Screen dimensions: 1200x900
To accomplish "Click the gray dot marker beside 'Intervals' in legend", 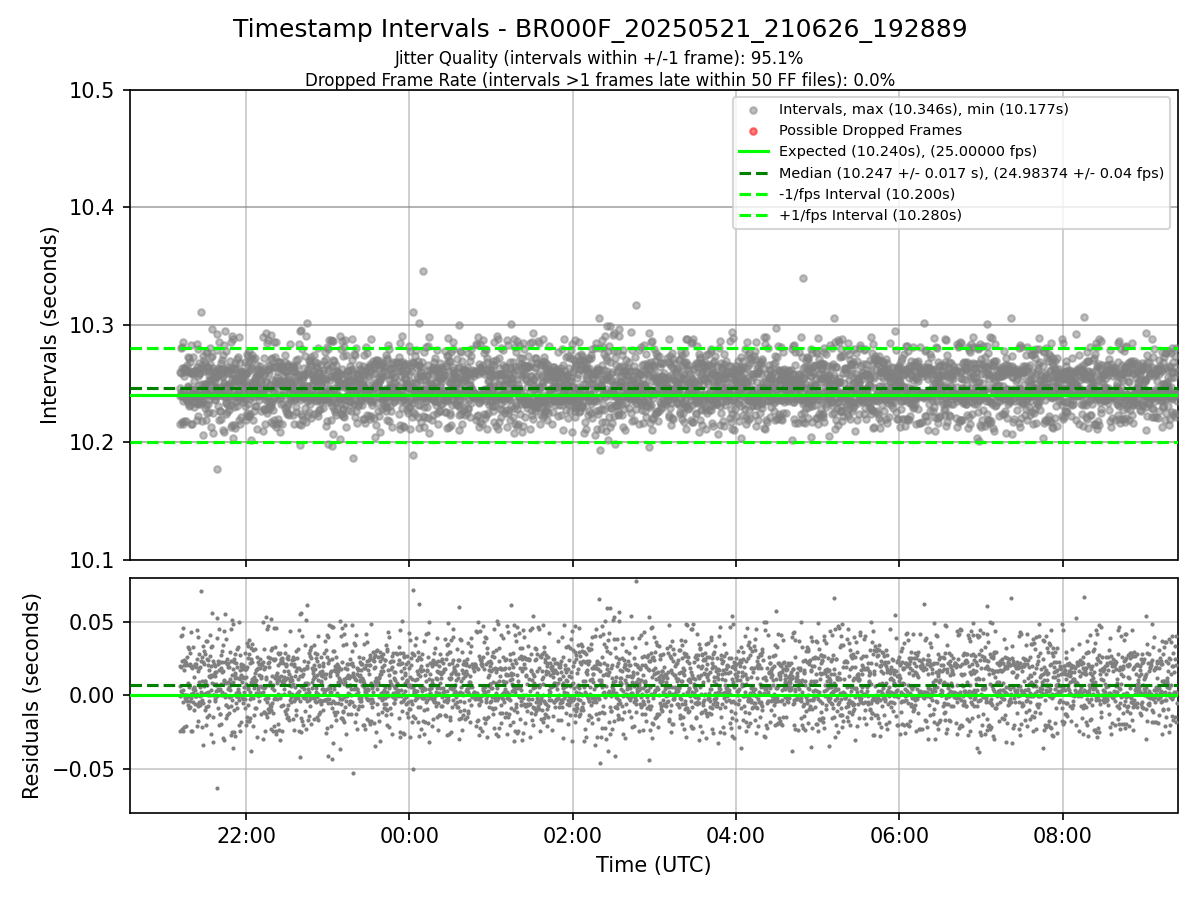I will (754, 110).
